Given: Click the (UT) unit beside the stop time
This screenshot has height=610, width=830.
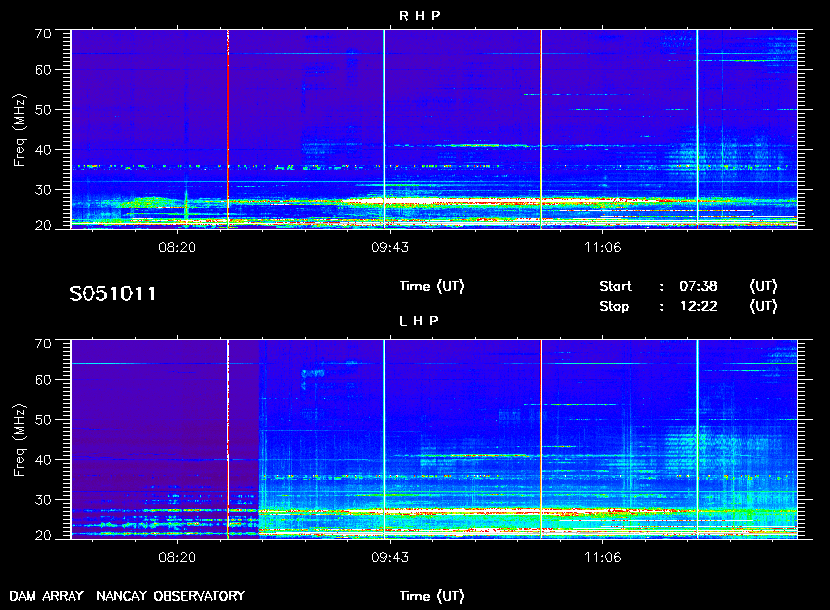Looking at the screenshot, I should (763, 307).
